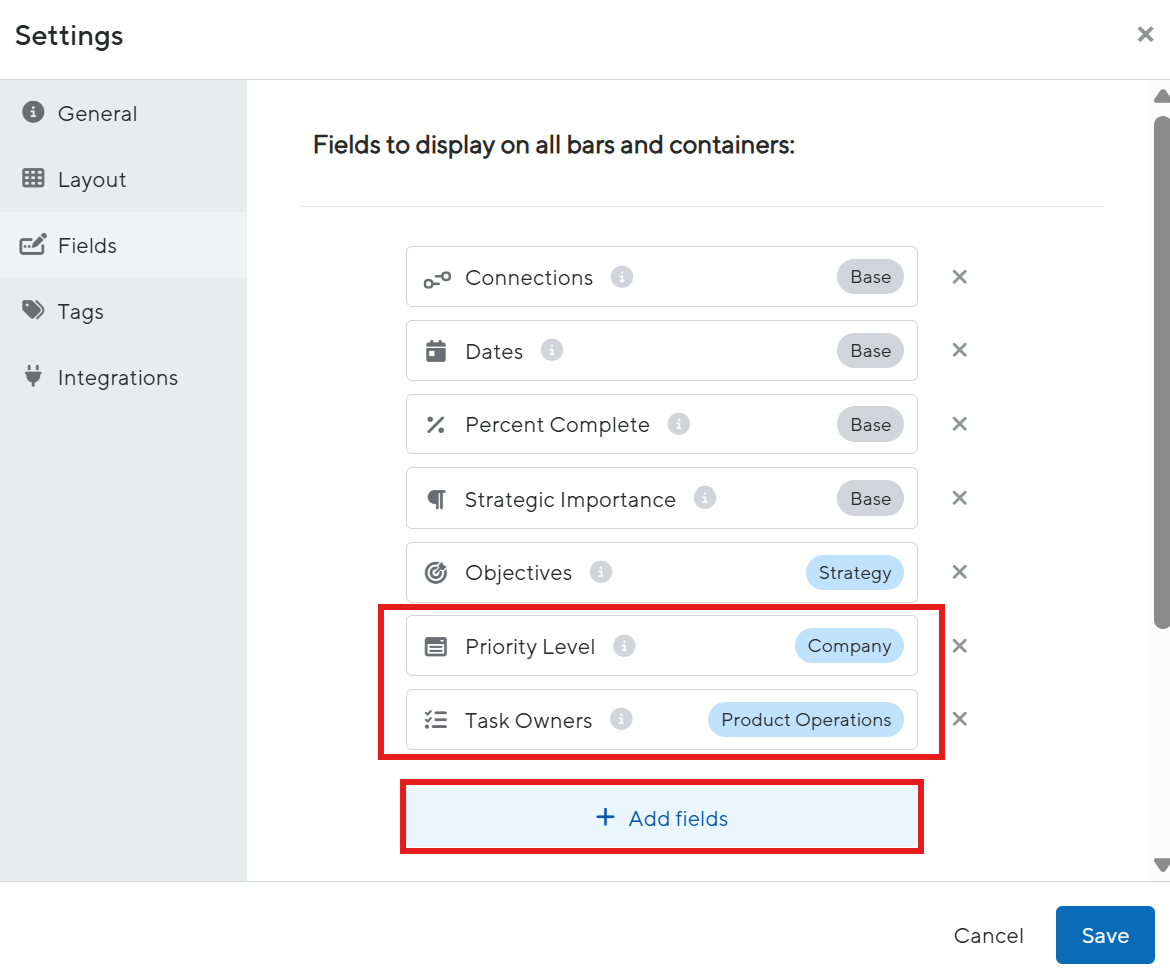1170x974 pixels.
Task: Remove the Objectives field from the list
Action: coord(959,572)
